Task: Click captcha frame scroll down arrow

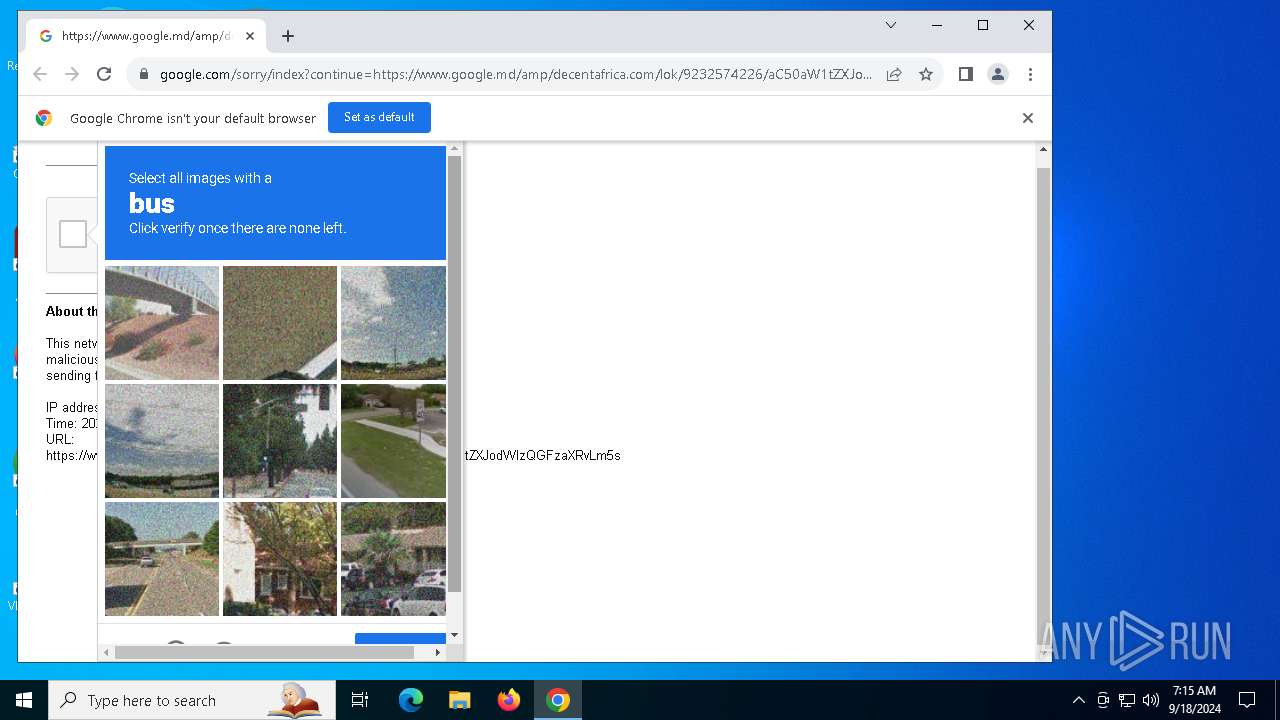Action: [455, 636]
